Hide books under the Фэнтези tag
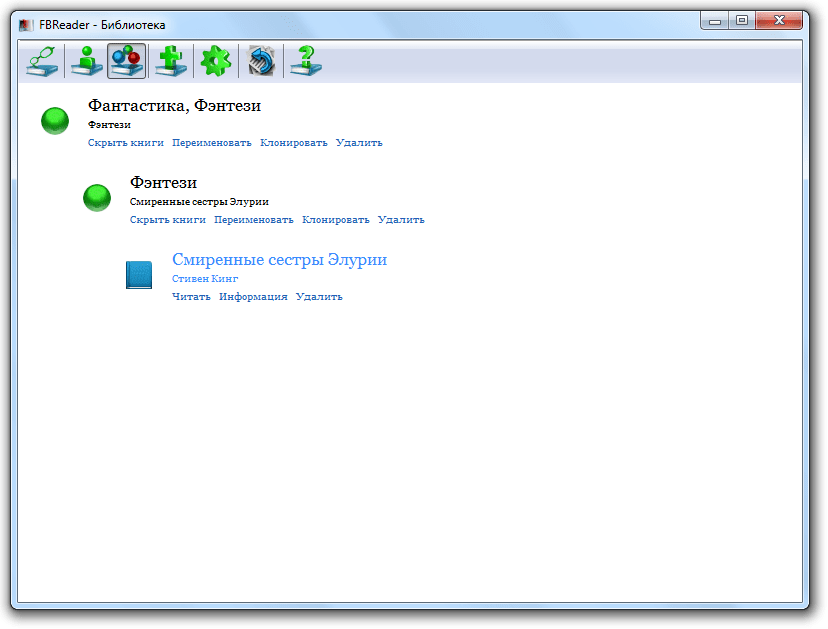 (168, 220)
